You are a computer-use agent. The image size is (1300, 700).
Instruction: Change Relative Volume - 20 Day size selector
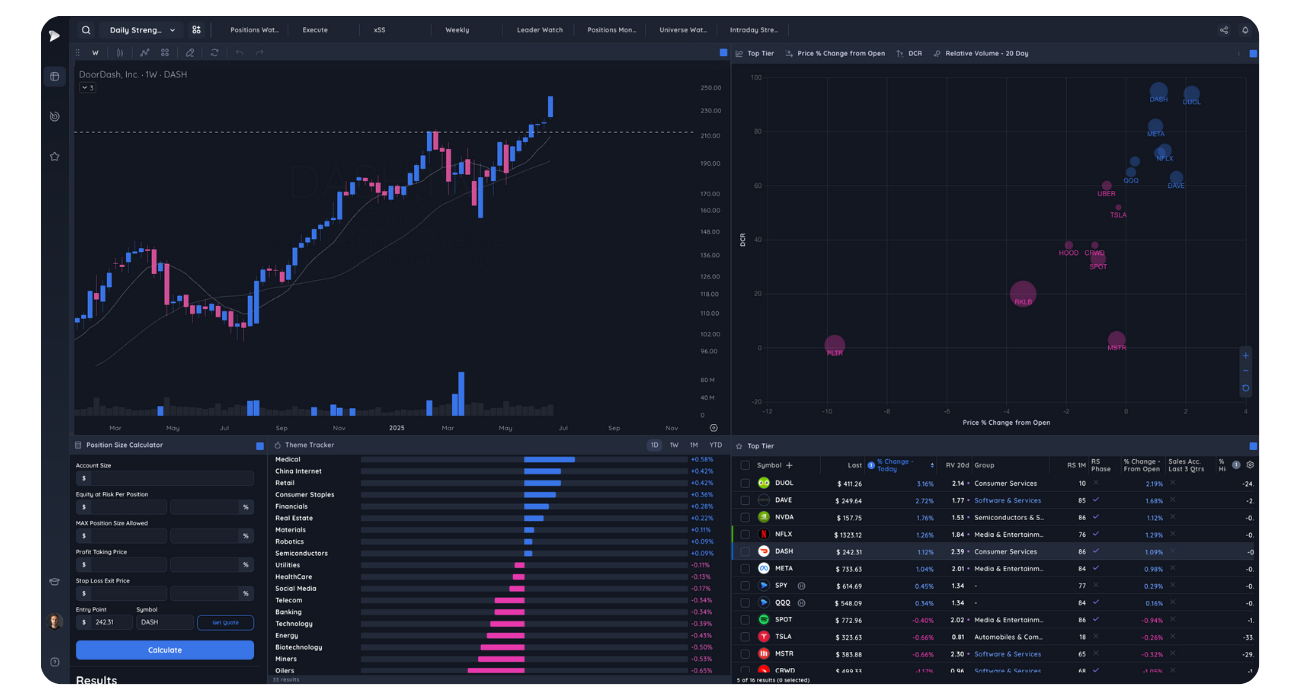coord(981,53)
